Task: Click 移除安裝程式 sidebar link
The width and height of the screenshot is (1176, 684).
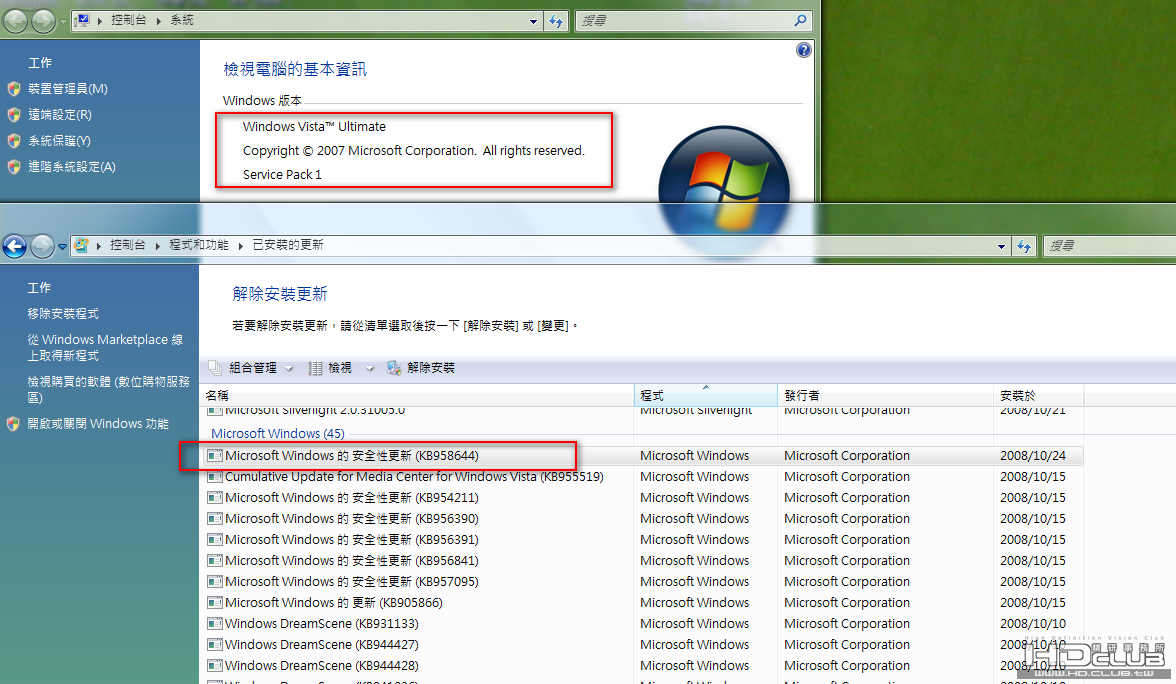Action: pyautogui.click(x=63, y=314)
